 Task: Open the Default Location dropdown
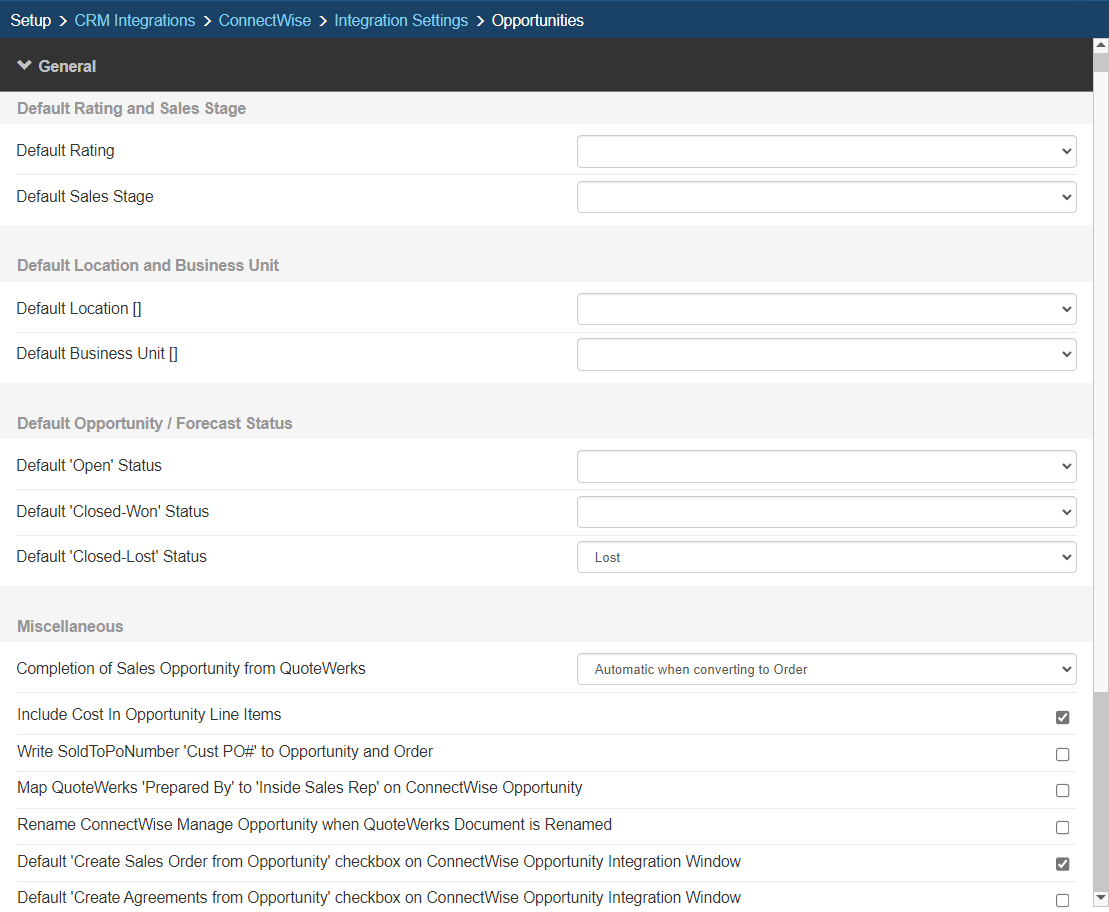click(826, 309)
